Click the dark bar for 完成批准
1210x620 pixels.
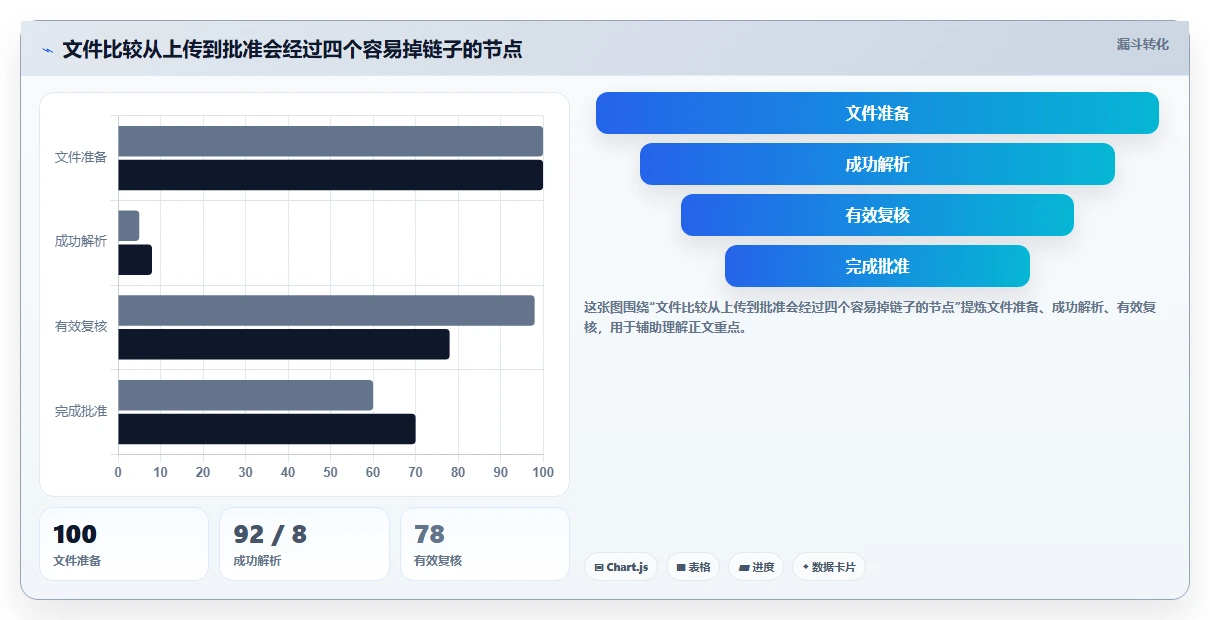pyautogui.click(x=267, y=429)
